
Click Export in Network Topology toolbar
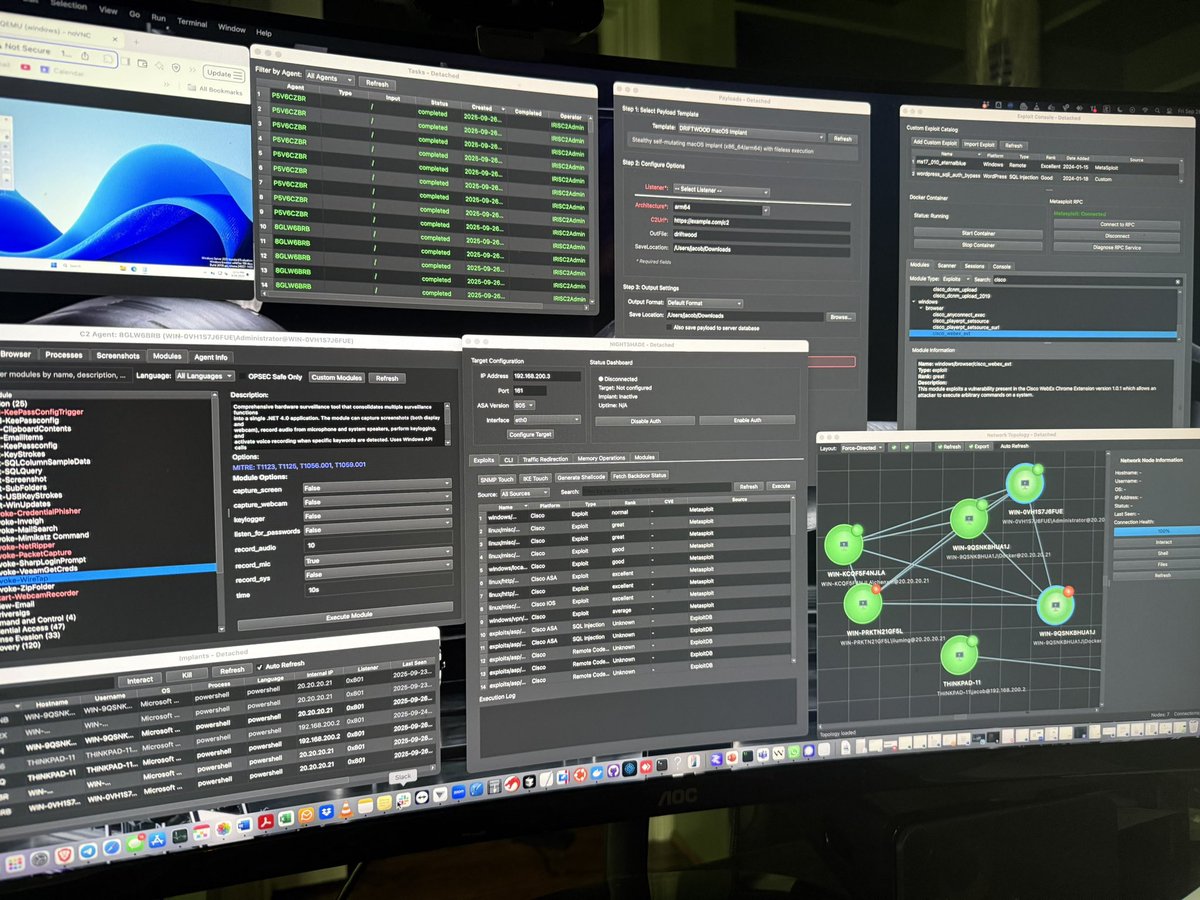979,447
